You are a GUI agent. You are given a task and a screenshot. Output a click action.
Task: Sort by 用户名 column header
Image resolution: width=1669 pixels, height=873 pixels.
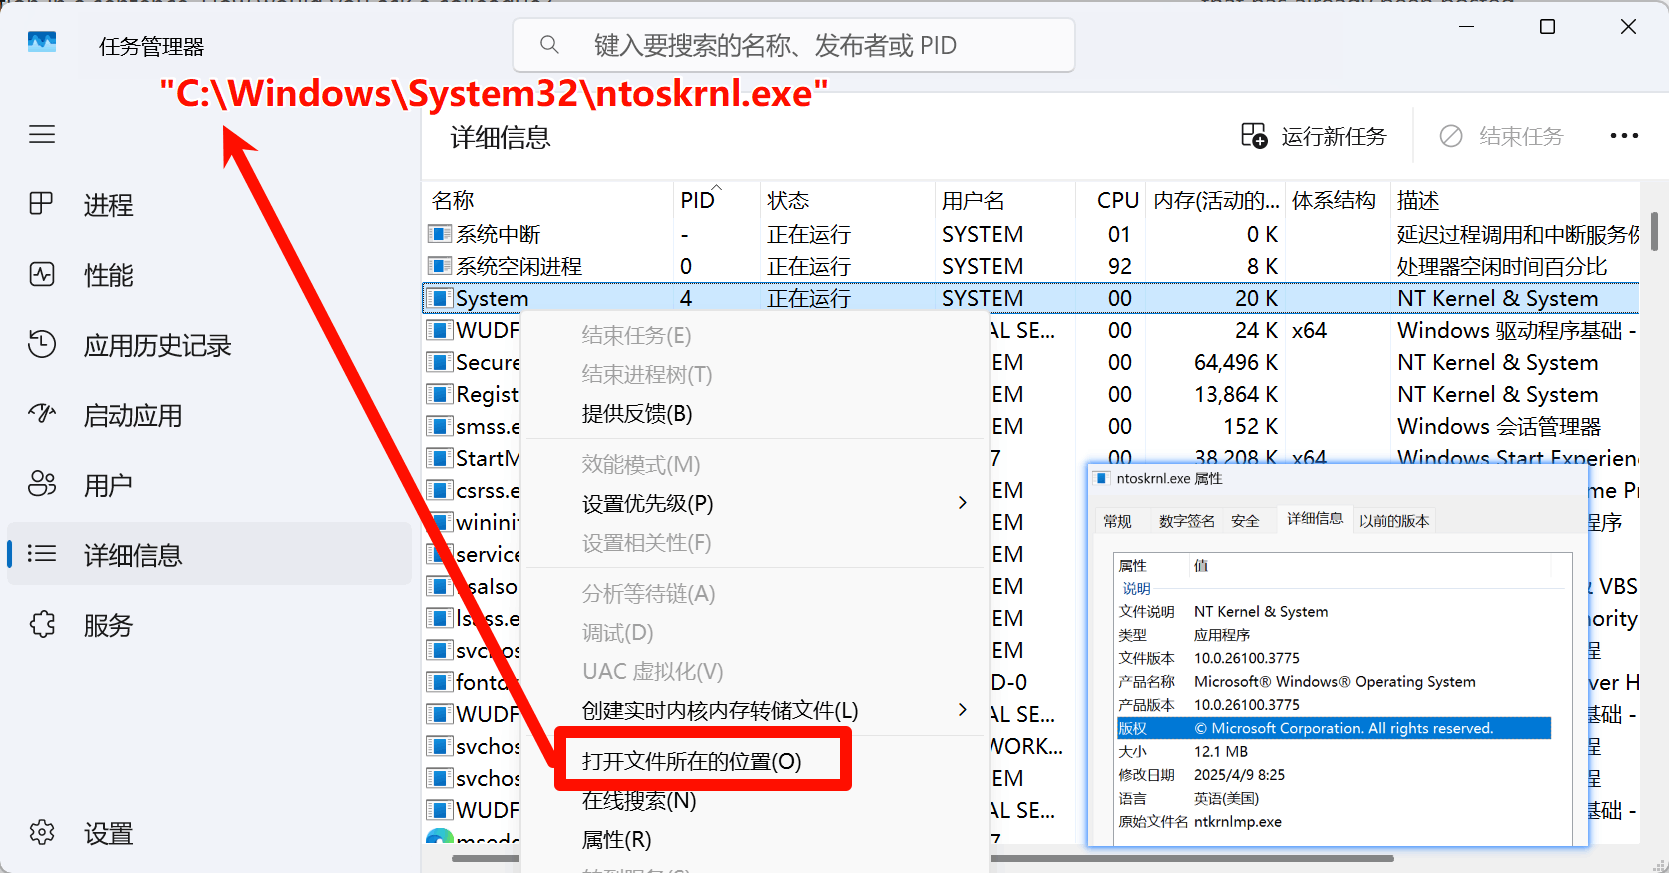[1005, 200]
